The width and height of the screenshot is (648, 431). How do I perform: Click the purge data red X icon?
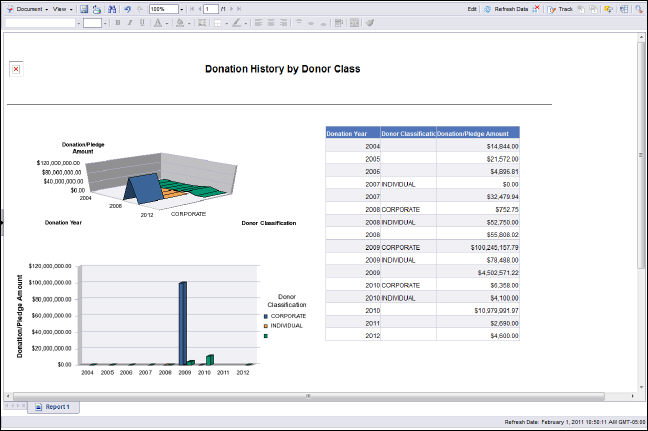537,8
